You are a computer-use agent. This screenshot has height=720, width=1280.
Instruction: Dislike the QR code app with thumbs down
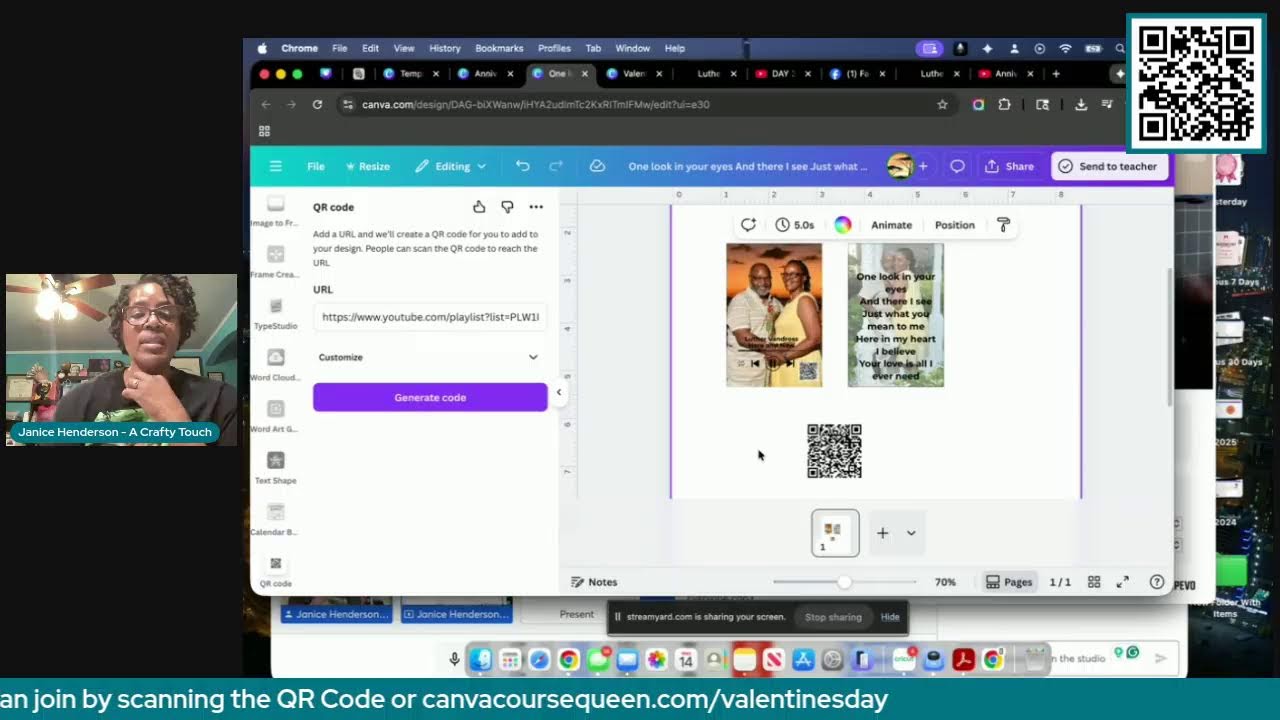[x=507, y=207]
